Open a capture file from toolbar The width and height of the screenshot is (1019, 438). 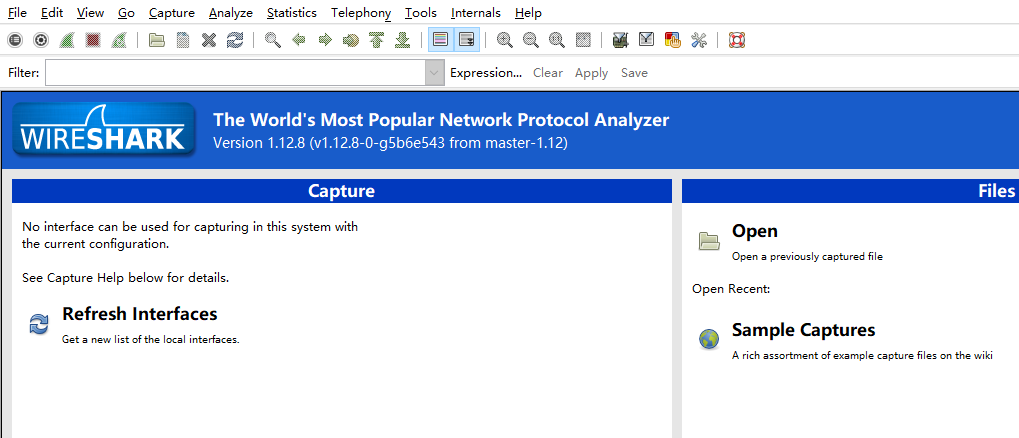[157, 40]
